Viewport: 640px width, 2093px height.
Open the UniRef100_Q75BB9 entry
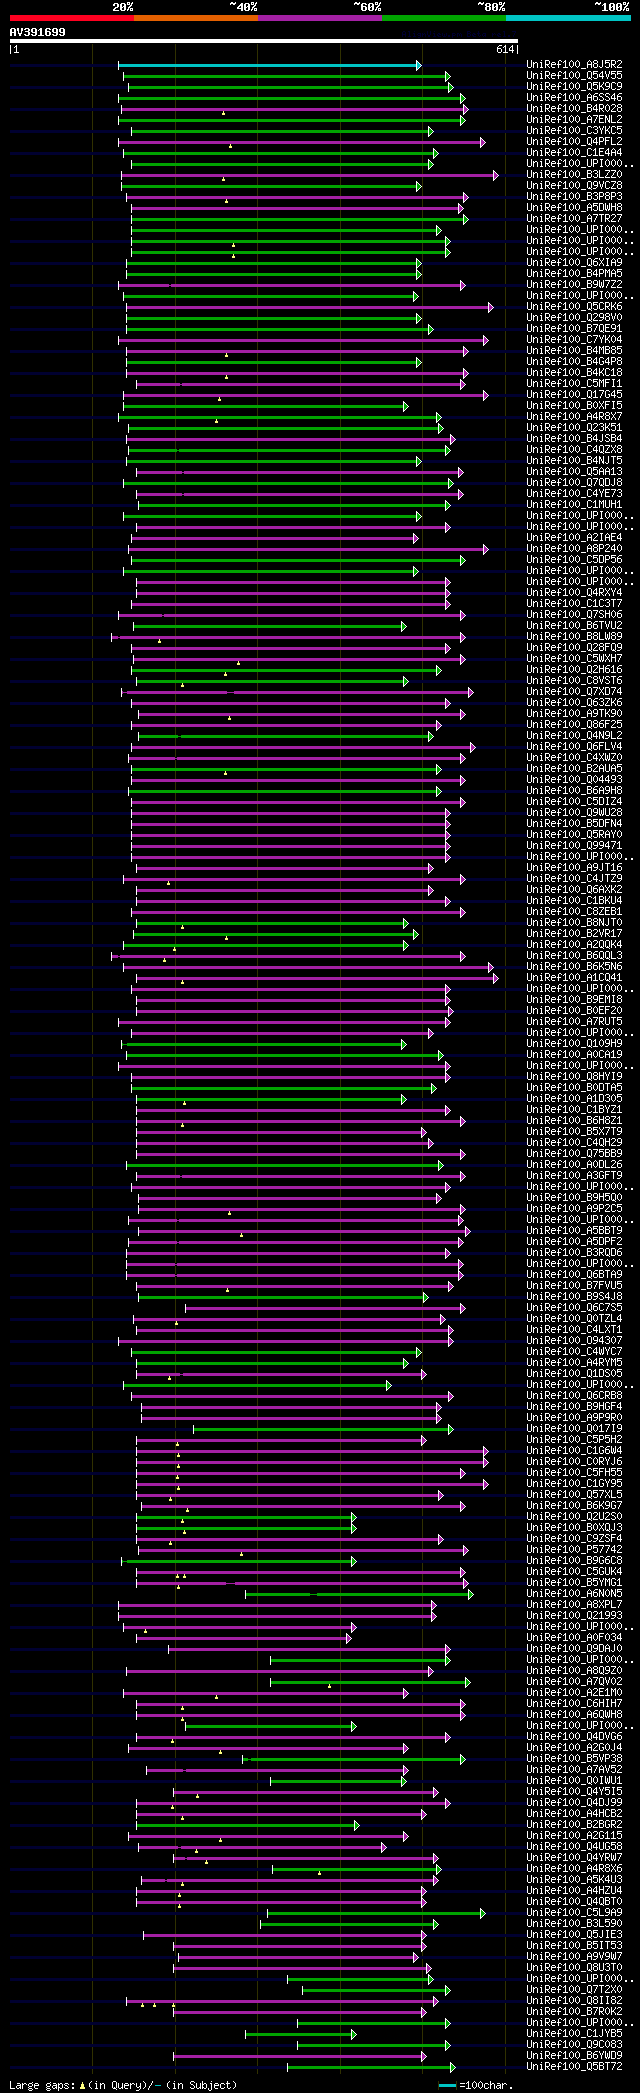click(x=574, y=1154)
